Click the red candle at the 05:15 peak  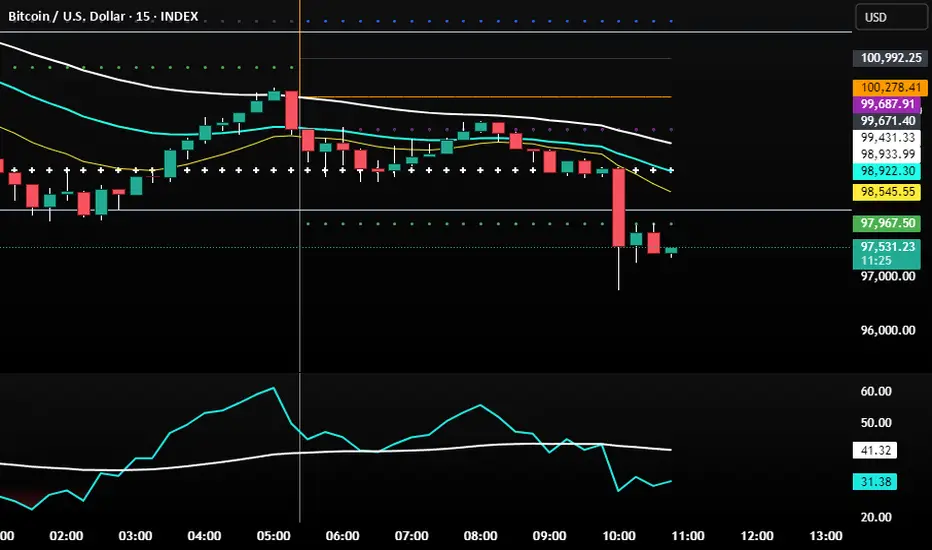point(291,111)
